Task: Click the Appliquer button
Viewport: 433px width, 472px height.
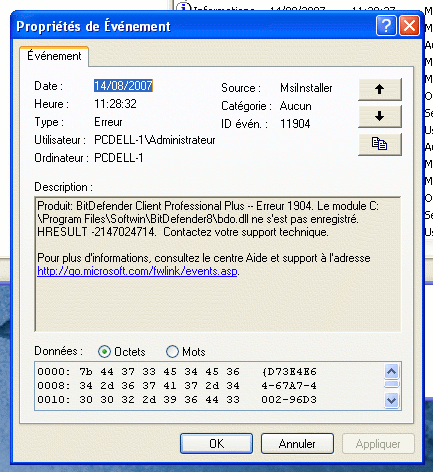Action: 378,444
